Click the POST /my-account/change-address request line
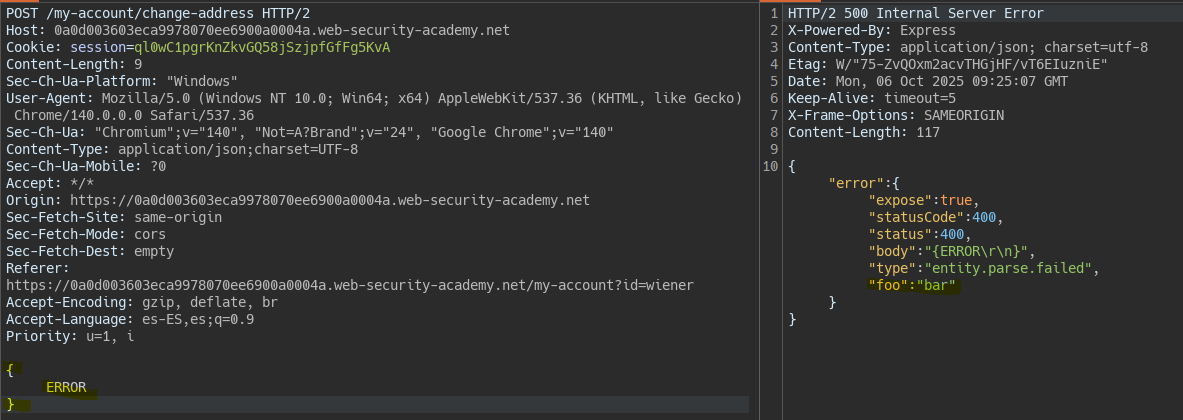This screenshot has width=1183, height=420. point(141,13)
